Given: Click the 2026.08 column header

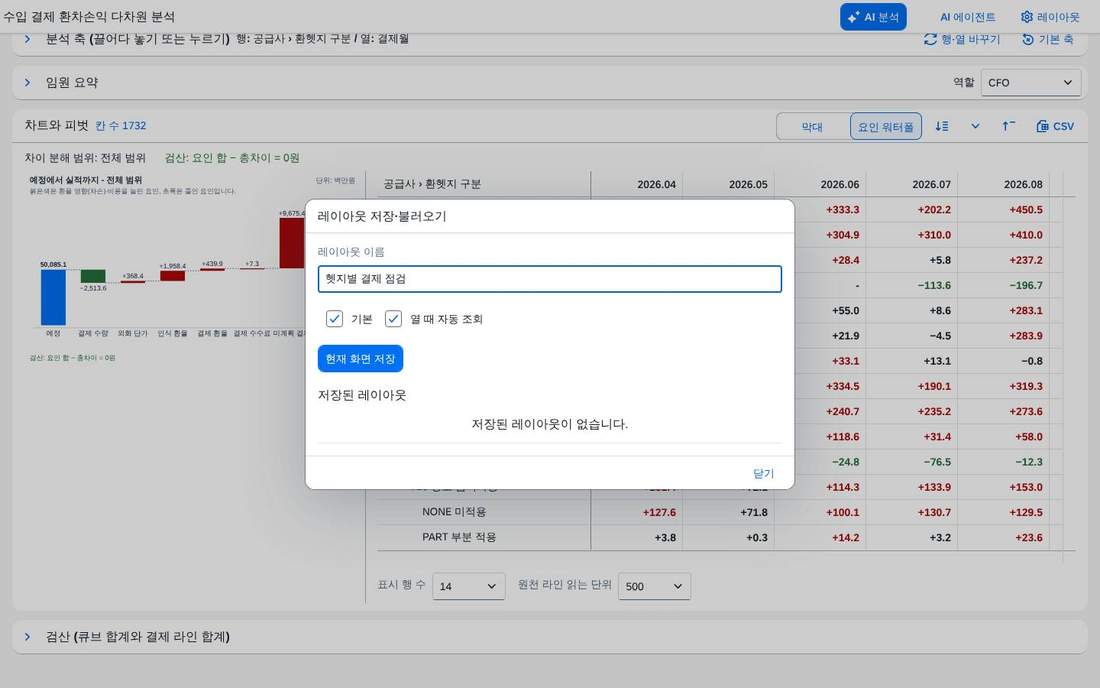Looking at the screenshot, I should pos(1023,184).
